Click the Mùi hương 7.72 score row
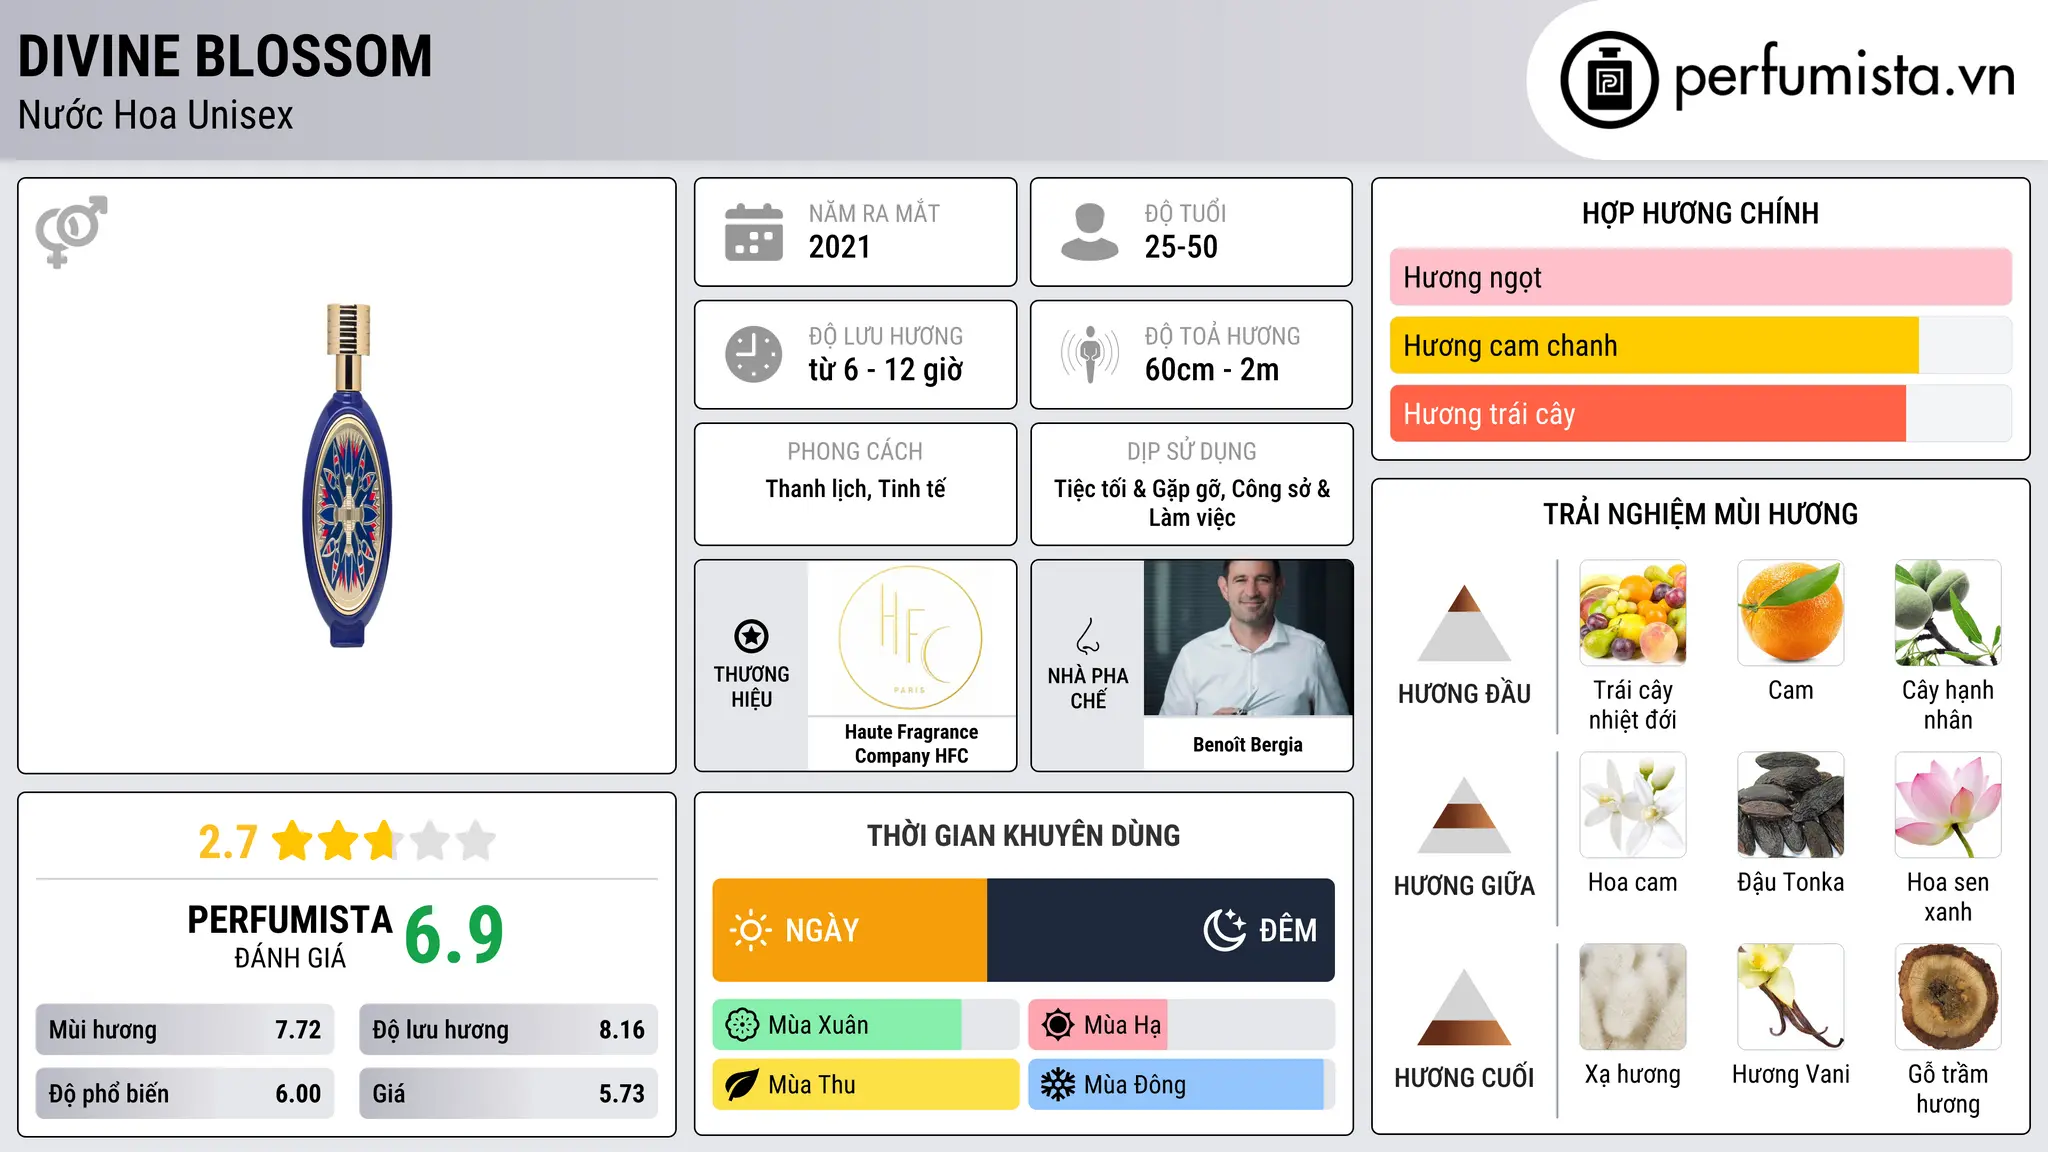This screenshot has width=2048, height=1152. click(x=185, y=1030)
